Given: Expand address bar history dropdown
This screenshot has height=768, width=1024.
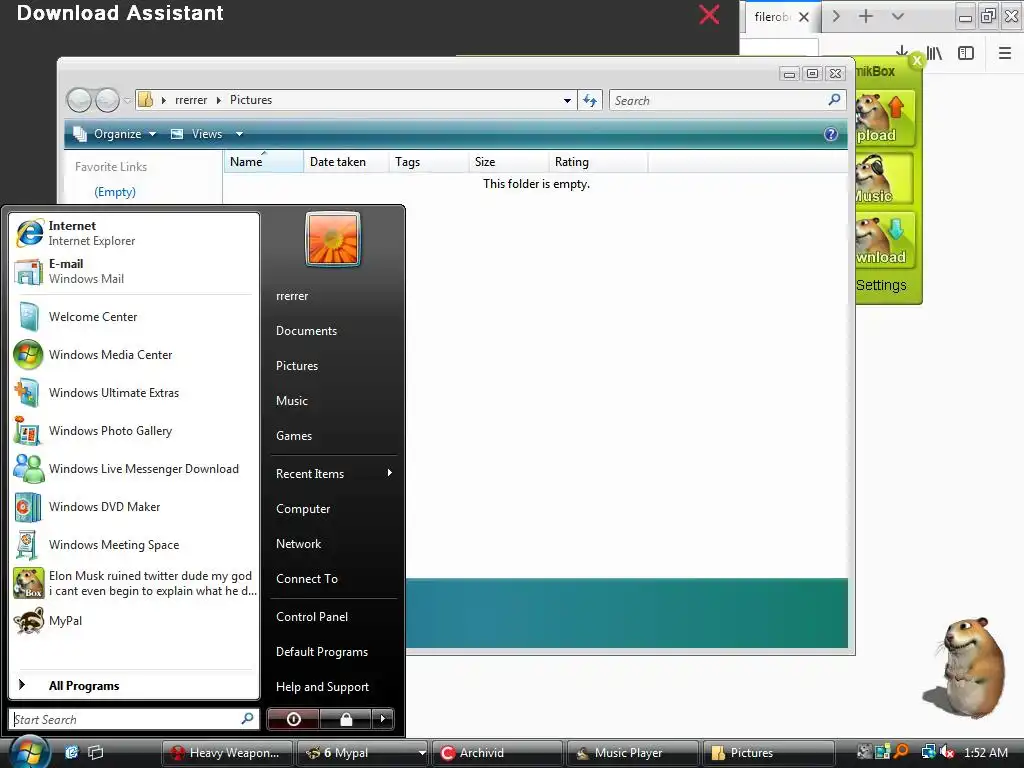Looking at the screenshot, I should coord(567,100).
